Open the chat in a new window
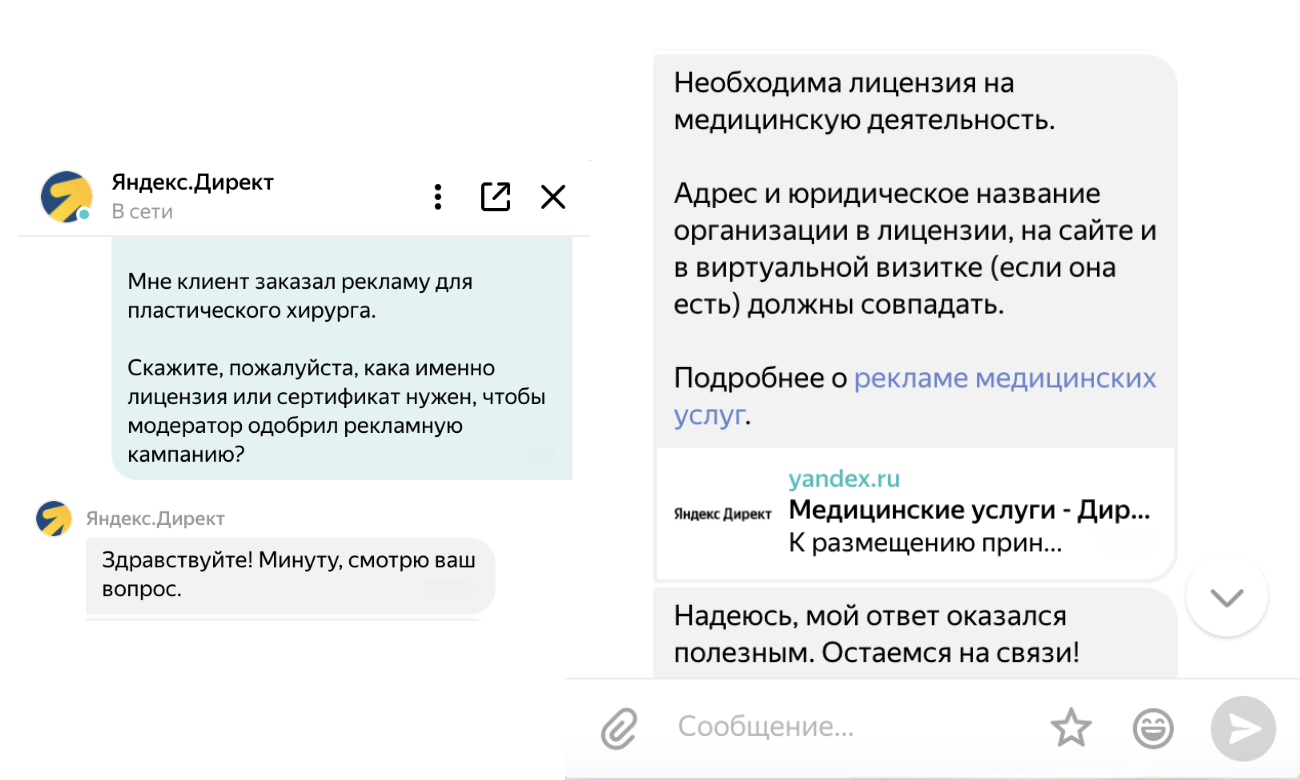This screenshot has width=1300, height=780. click(x=495, y=197)
